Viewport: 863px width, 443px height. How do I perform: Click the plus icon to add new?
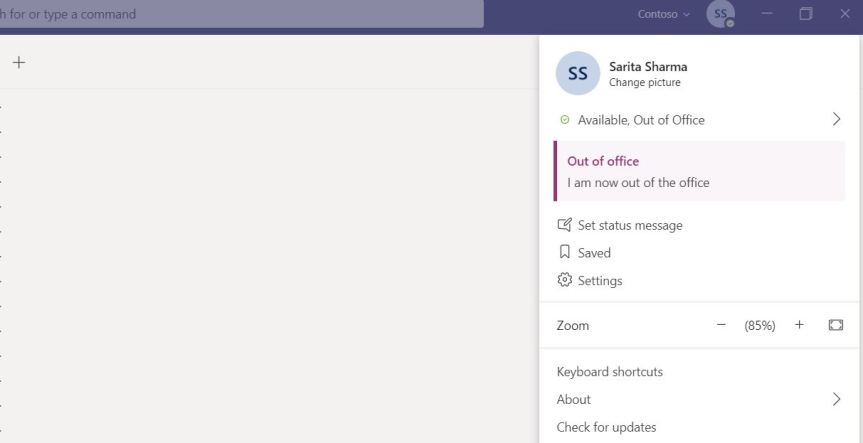19,62
